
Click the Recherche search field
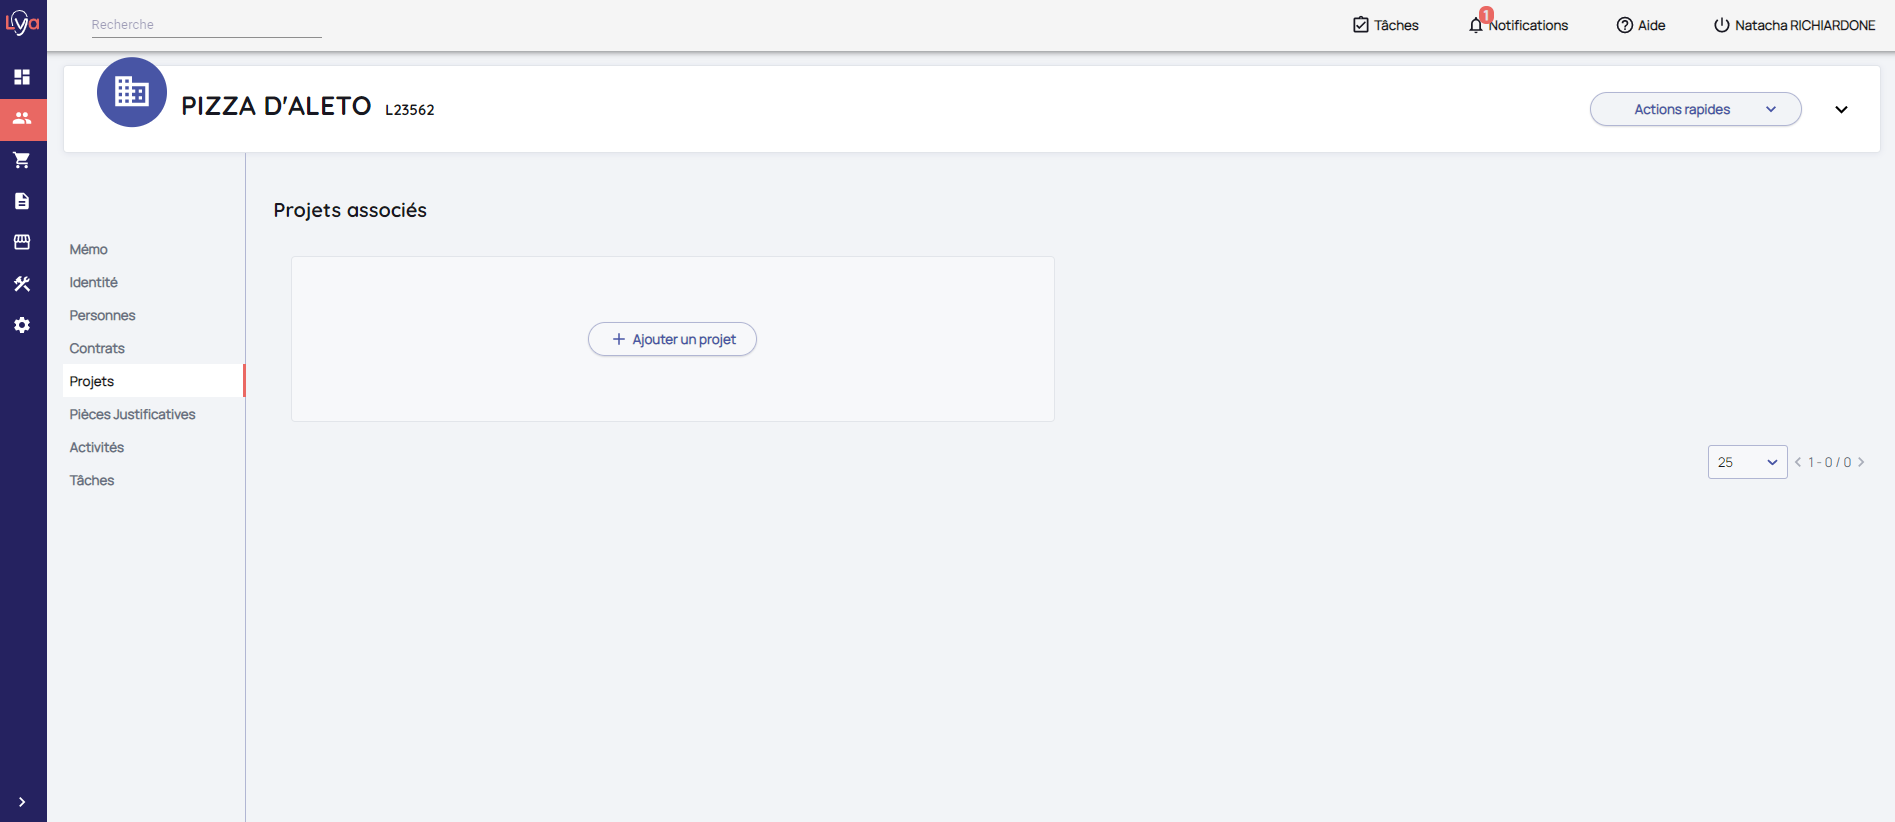coord(206,25)
